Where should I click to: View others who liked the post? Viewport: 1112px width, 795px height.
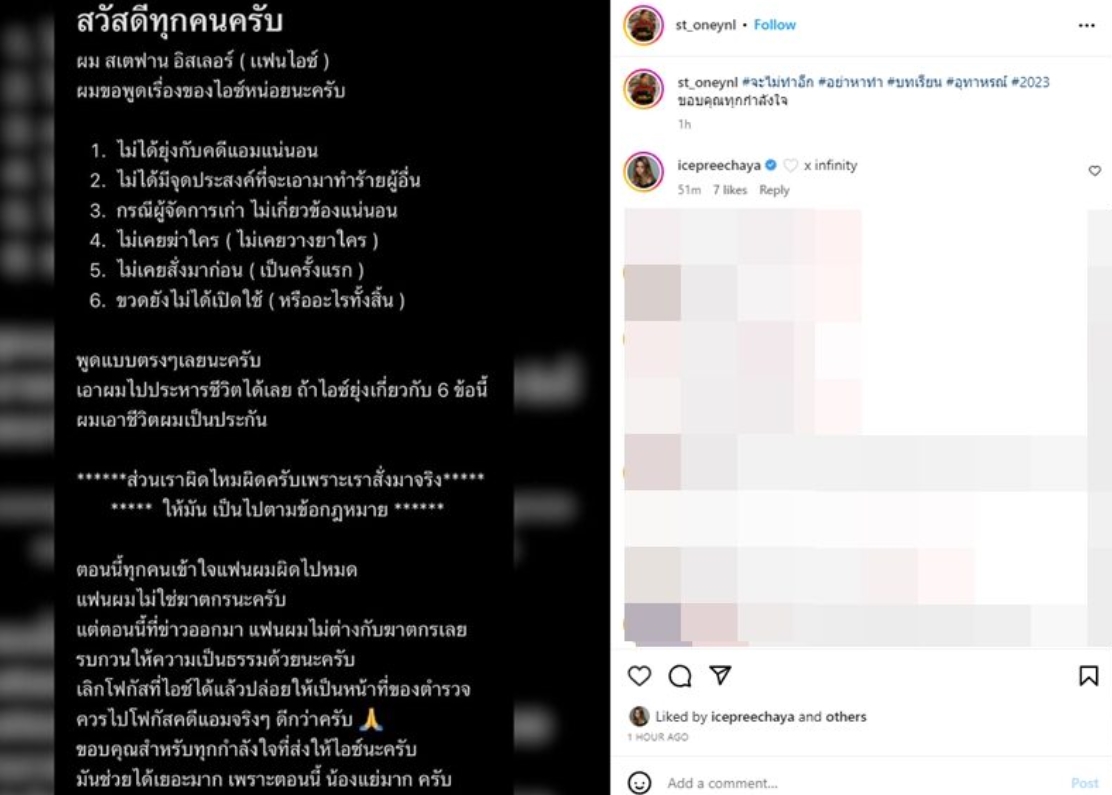846,717
